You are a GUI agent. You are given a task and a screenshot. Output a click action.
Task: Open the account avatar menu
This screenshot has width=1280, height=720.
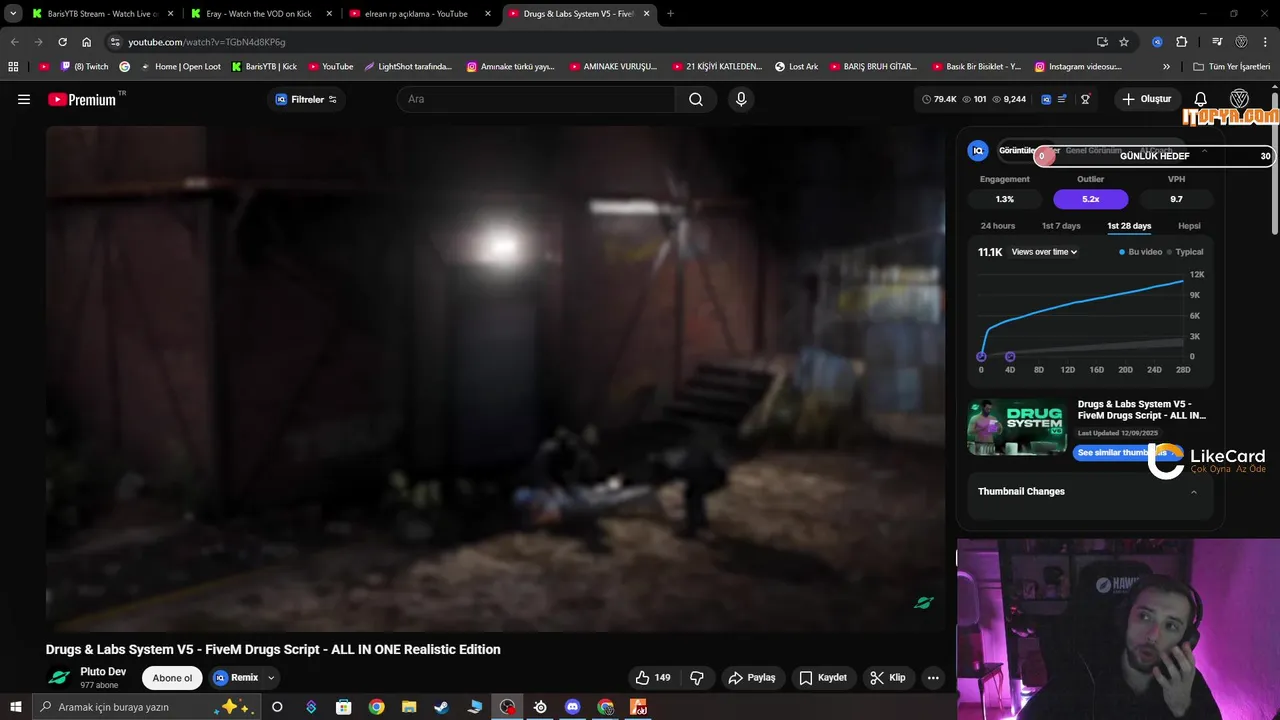[x=1239, y=99]
